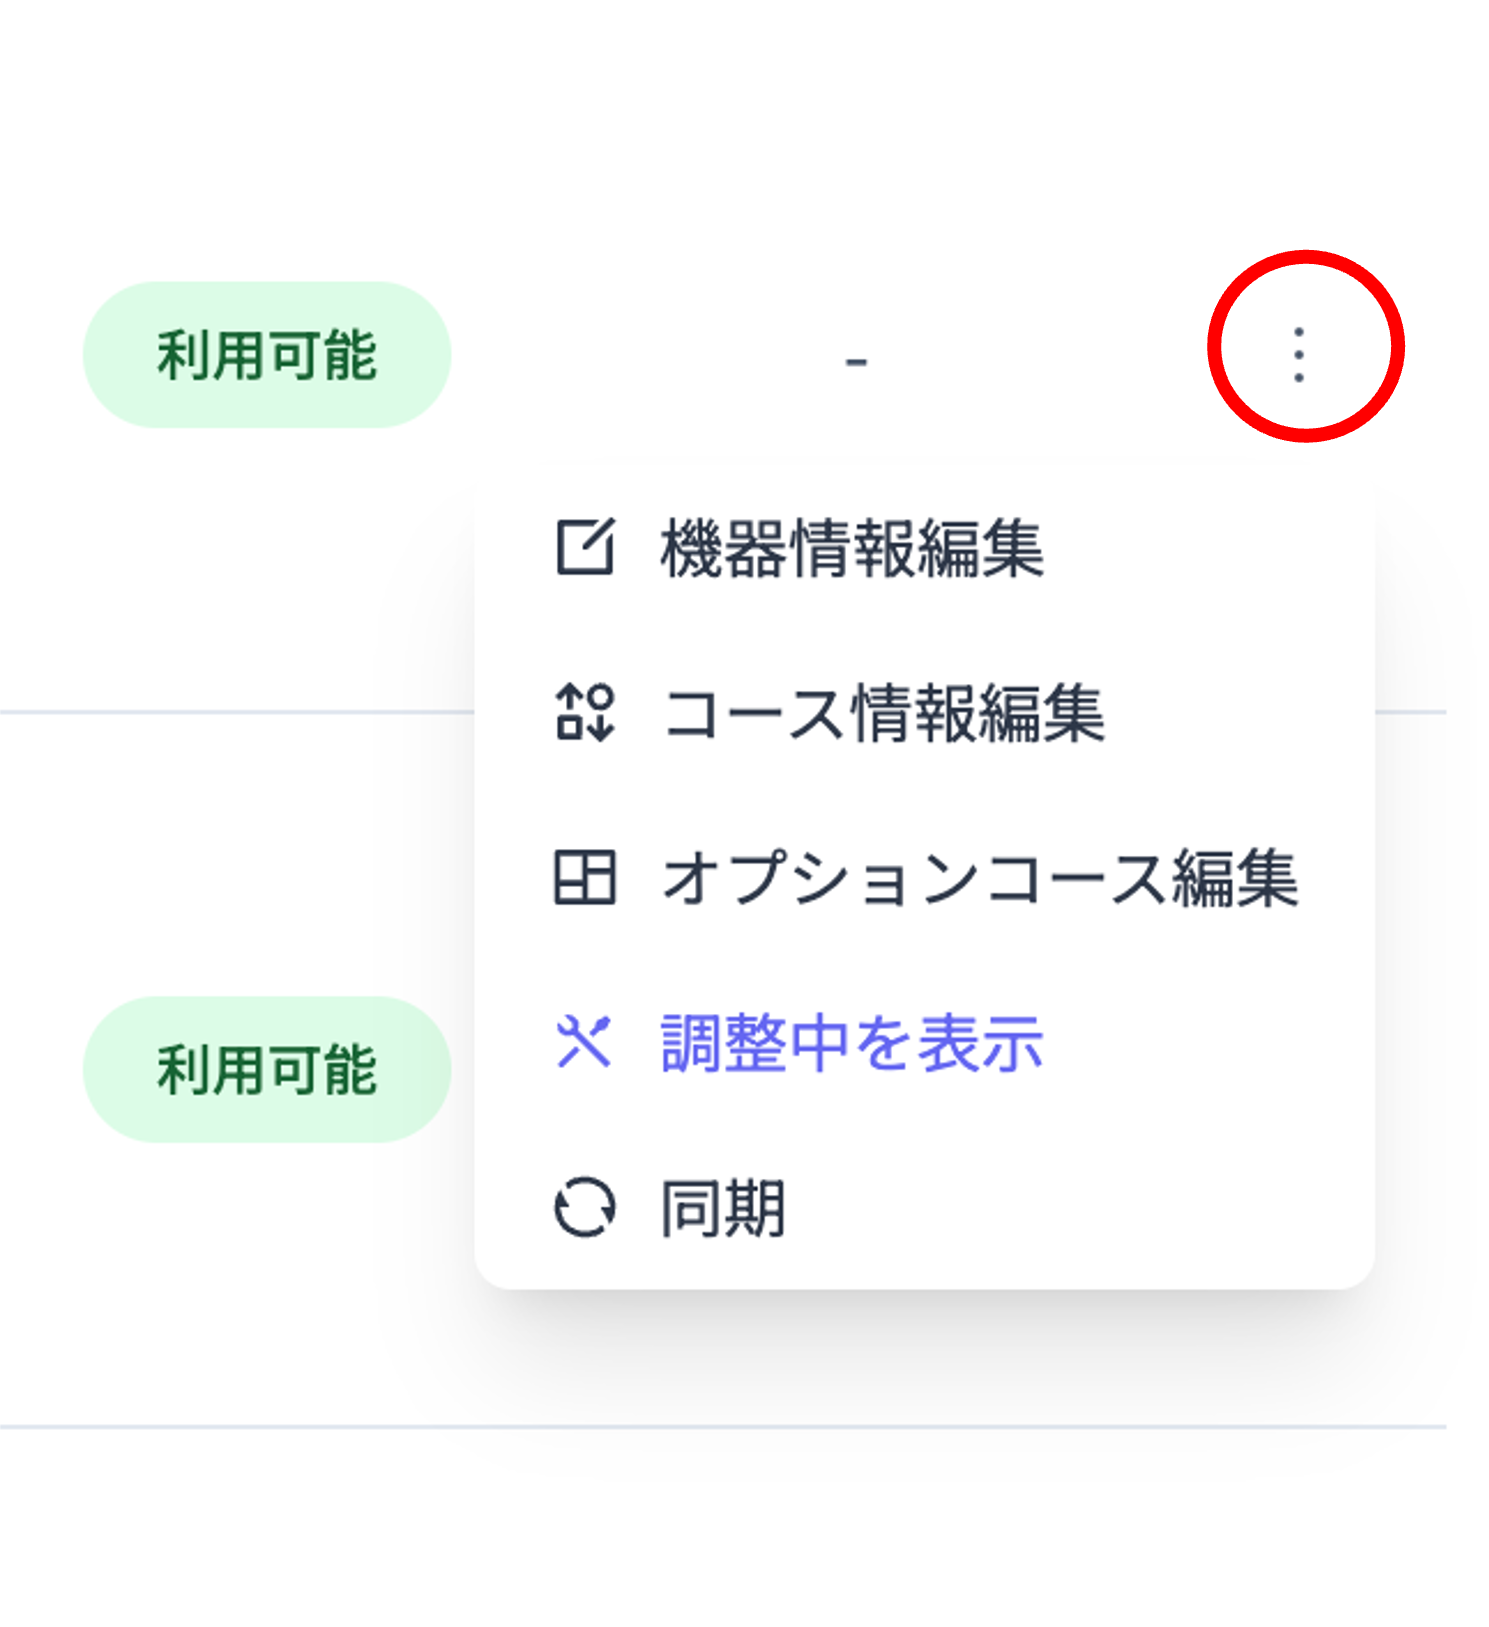1489x1627 pixels.
Task: Click the crossed tools icon beside 調整中を表示
Action: 585,1042
